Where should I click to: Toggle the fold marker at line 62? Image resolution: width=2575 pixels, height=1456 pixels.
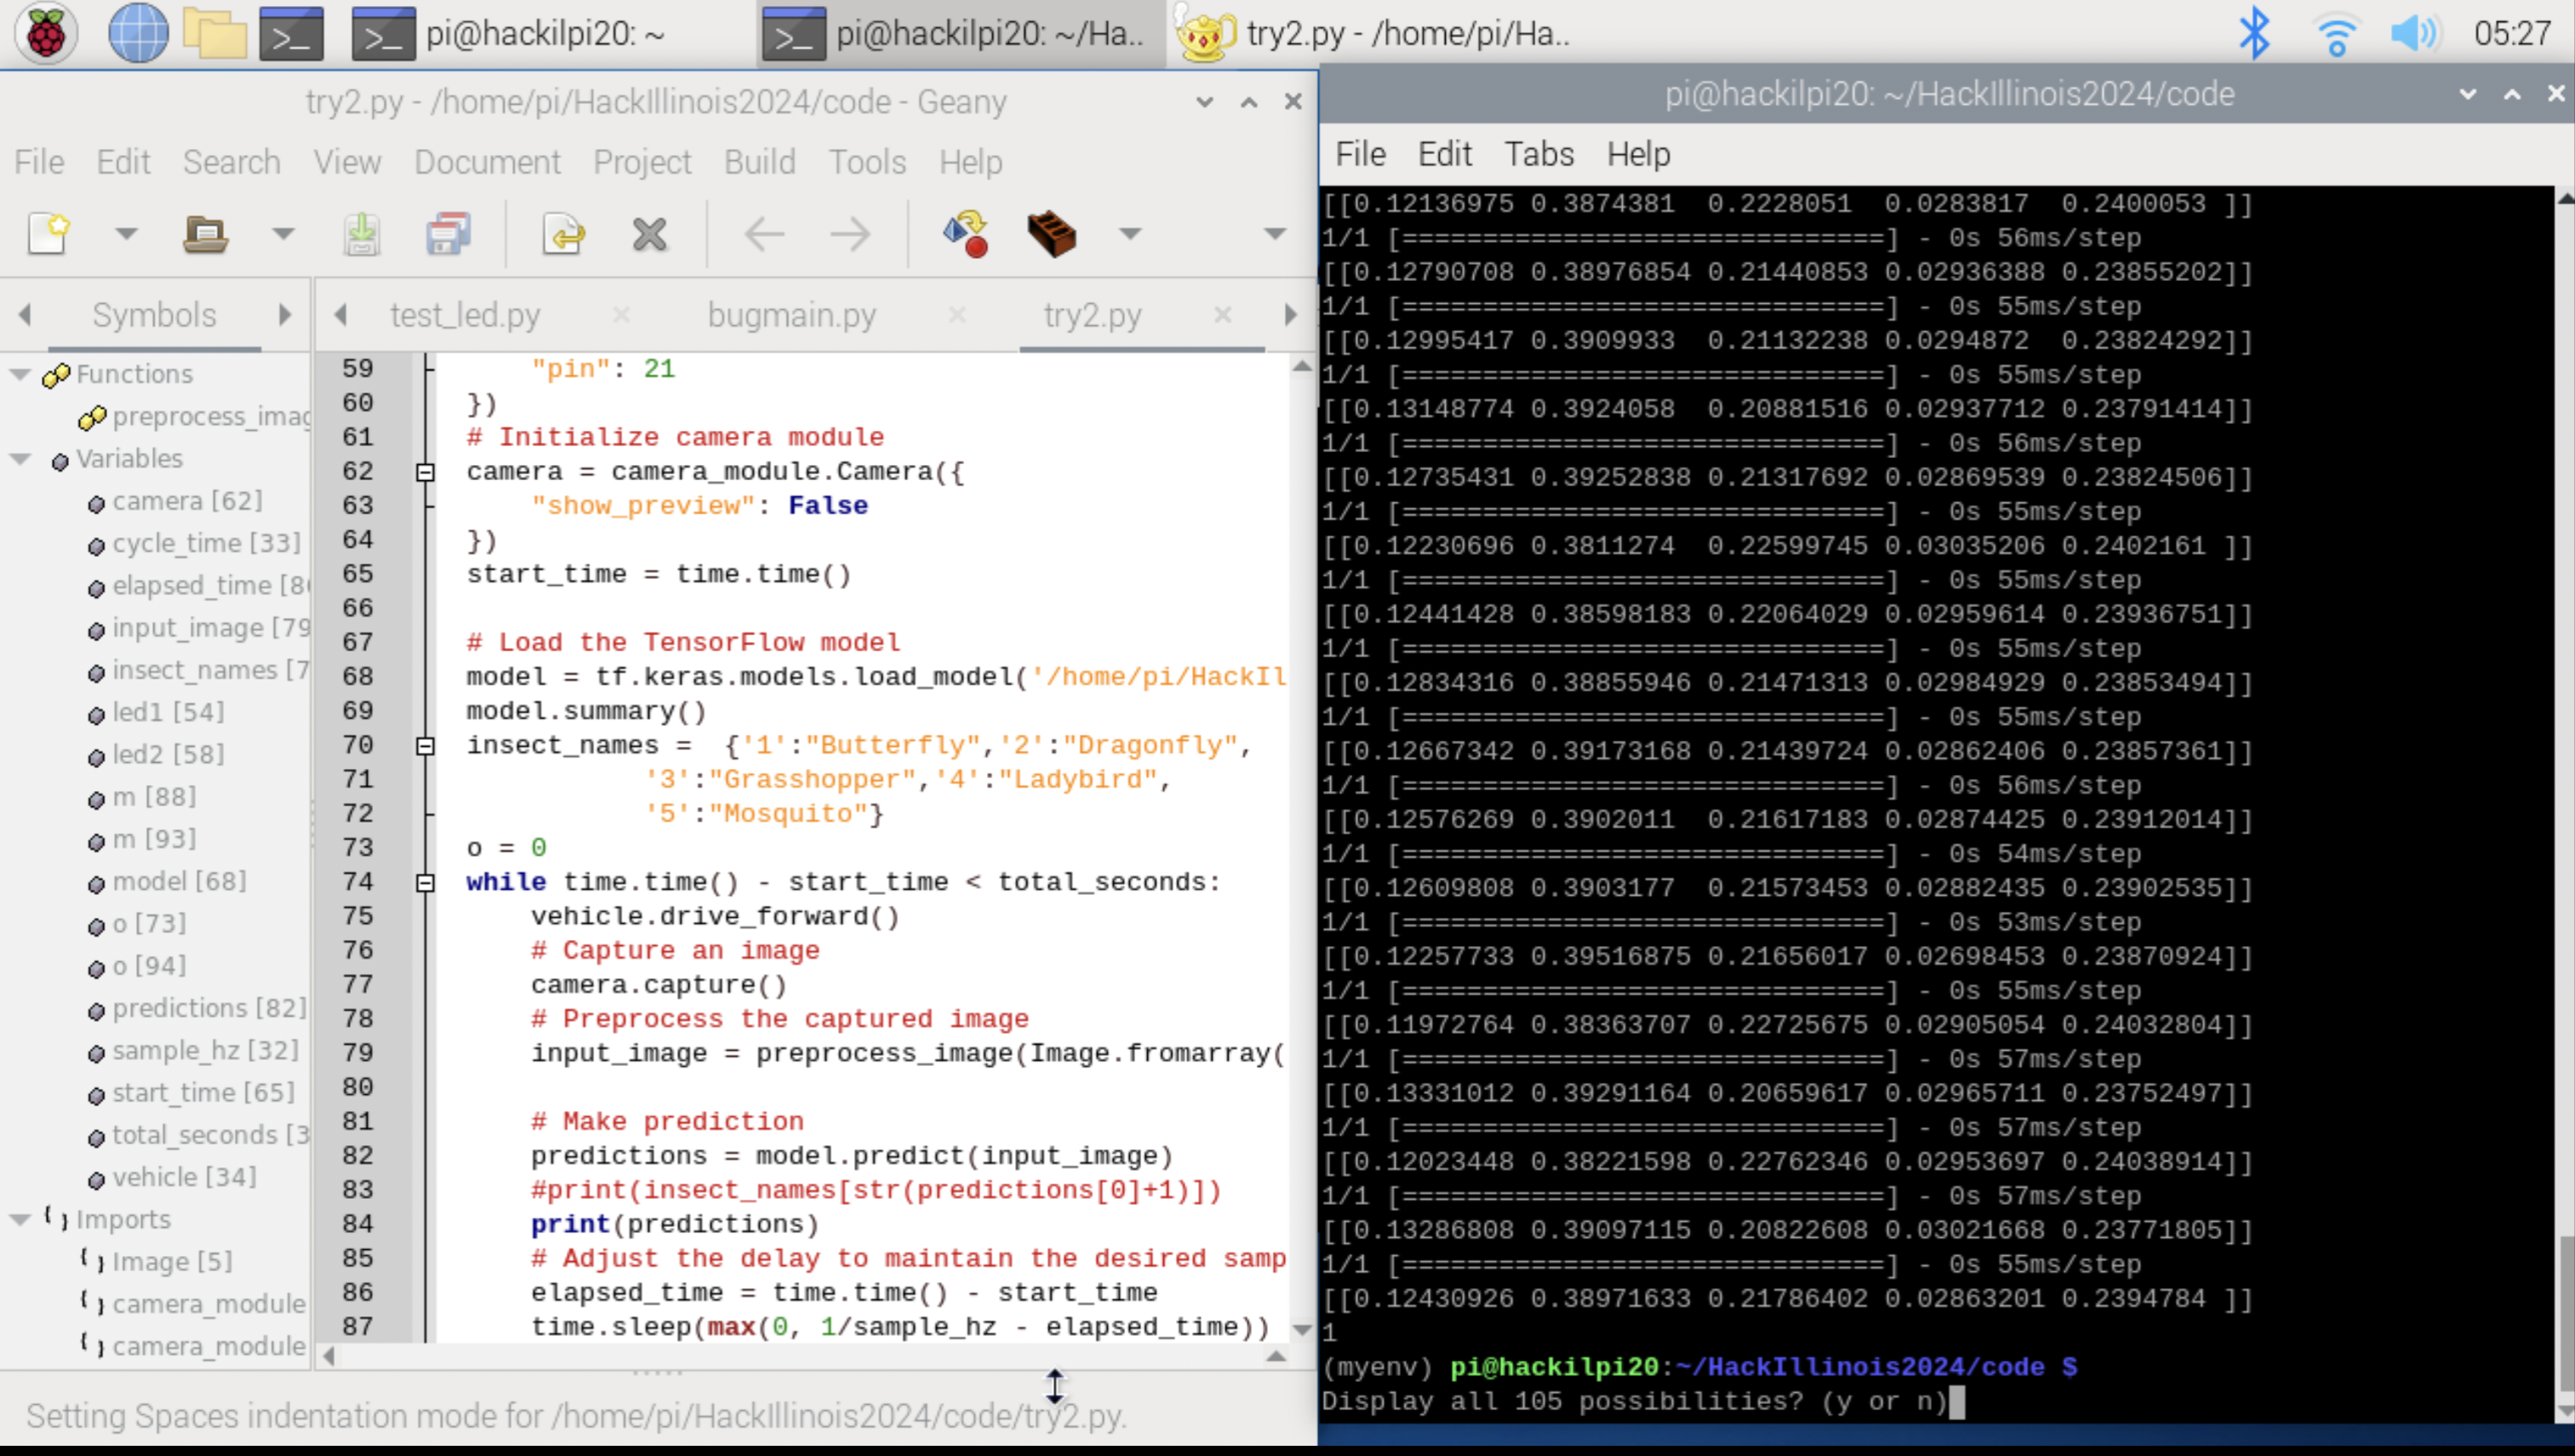point(425,472)
